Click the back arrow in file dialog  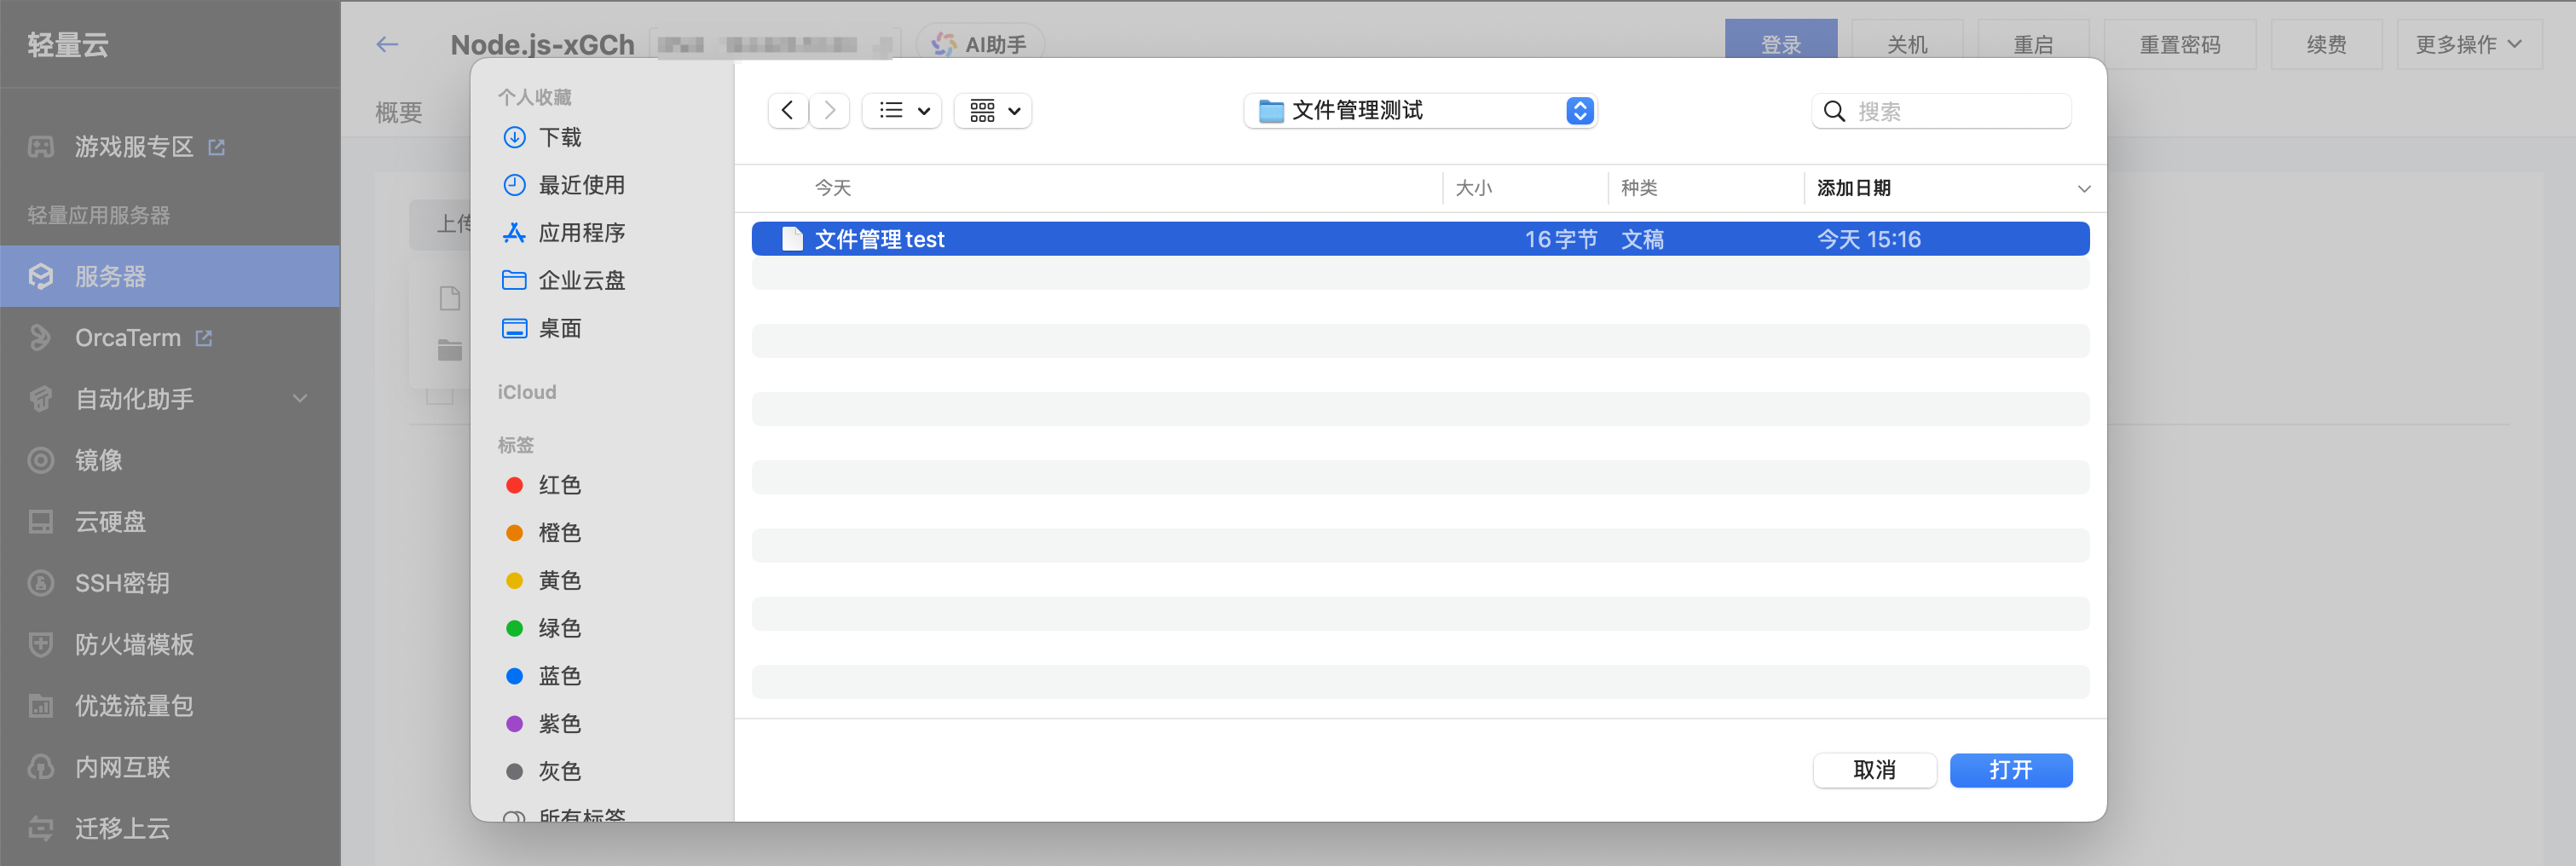(x=787, y=111)
